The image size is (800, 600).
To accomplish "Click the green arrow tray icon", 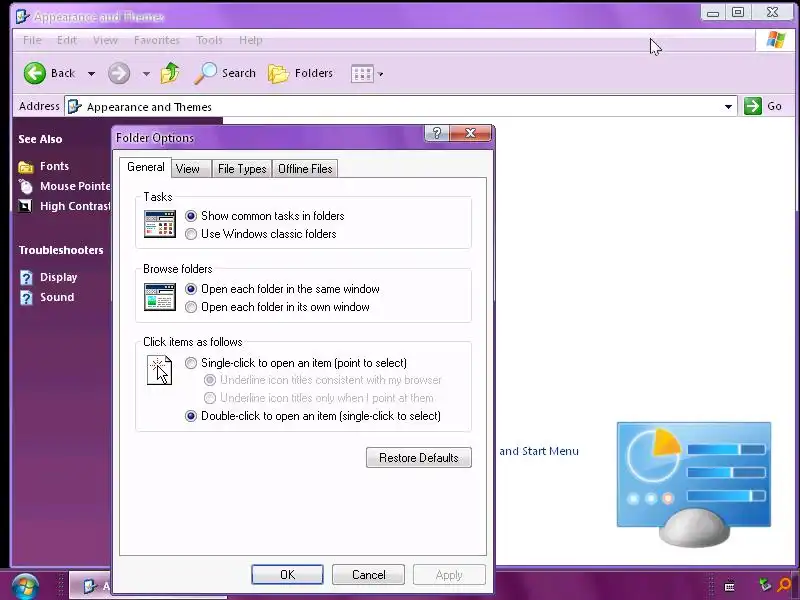I will click(x=764, y=584).
